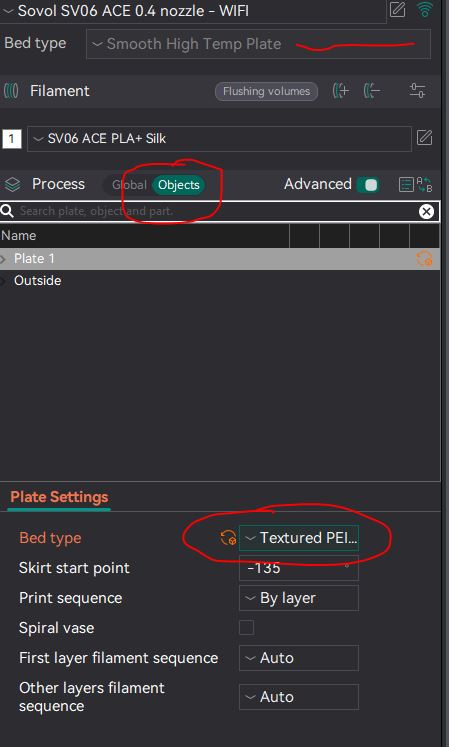
Task: Edit the SV06 ACE PLA+ Silk preset
Action: [424, 138]
